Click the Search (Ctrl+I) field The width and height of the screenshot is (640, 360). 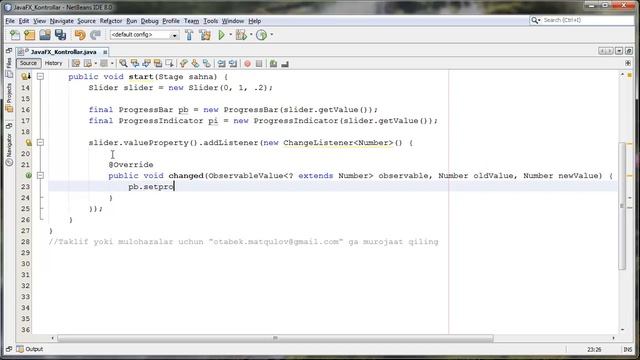pos(582,20)
